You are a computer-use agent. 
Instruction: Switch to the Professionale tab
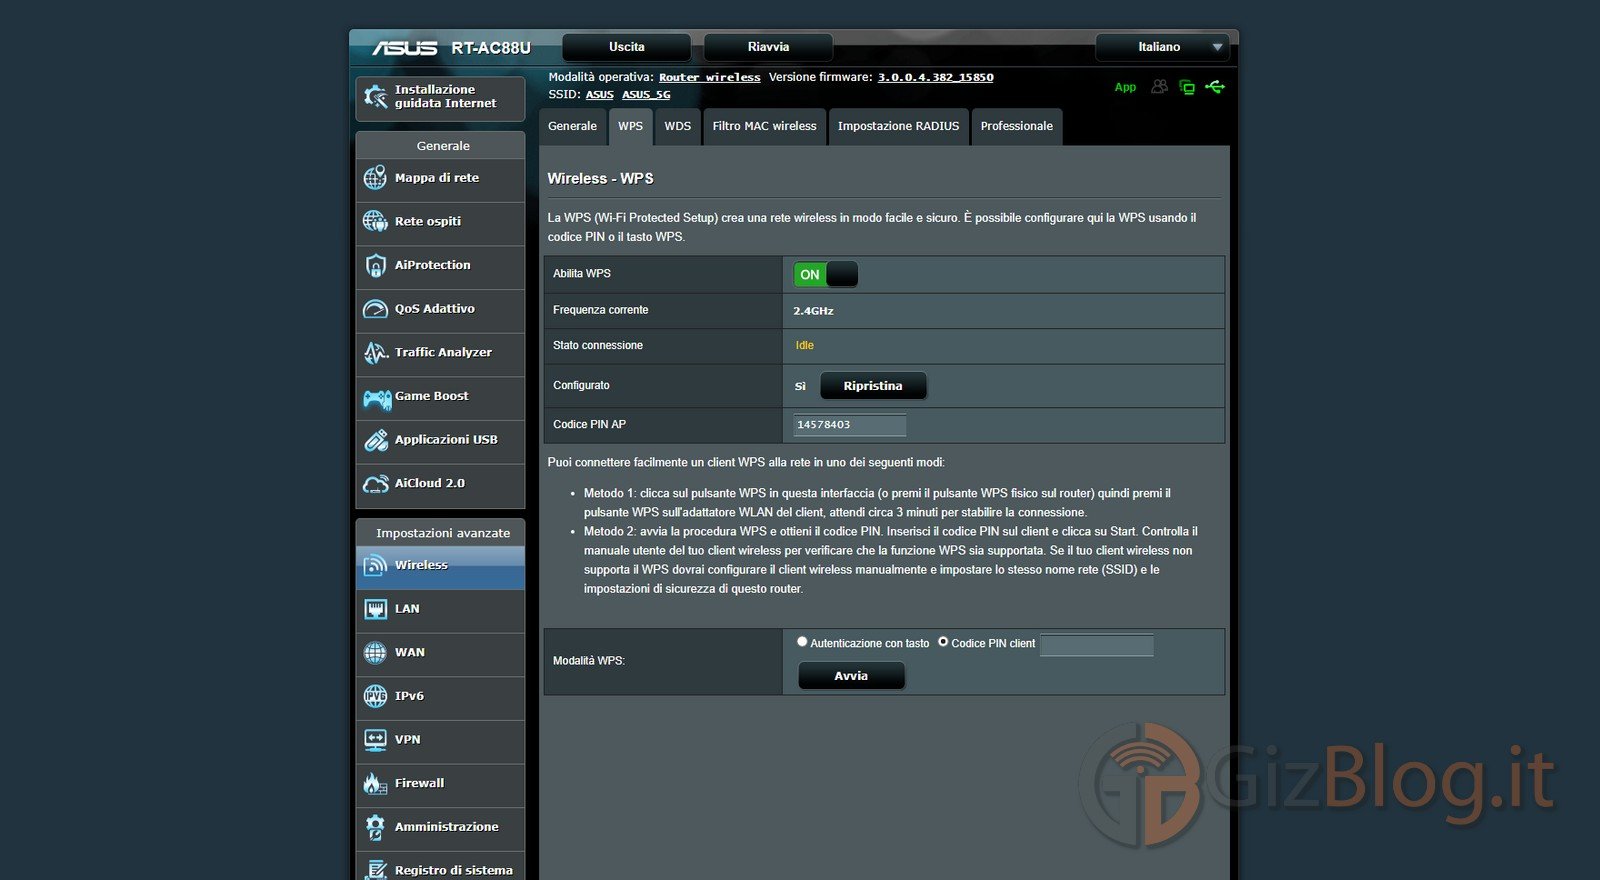pyautogui.click(x=1017, y=126)
